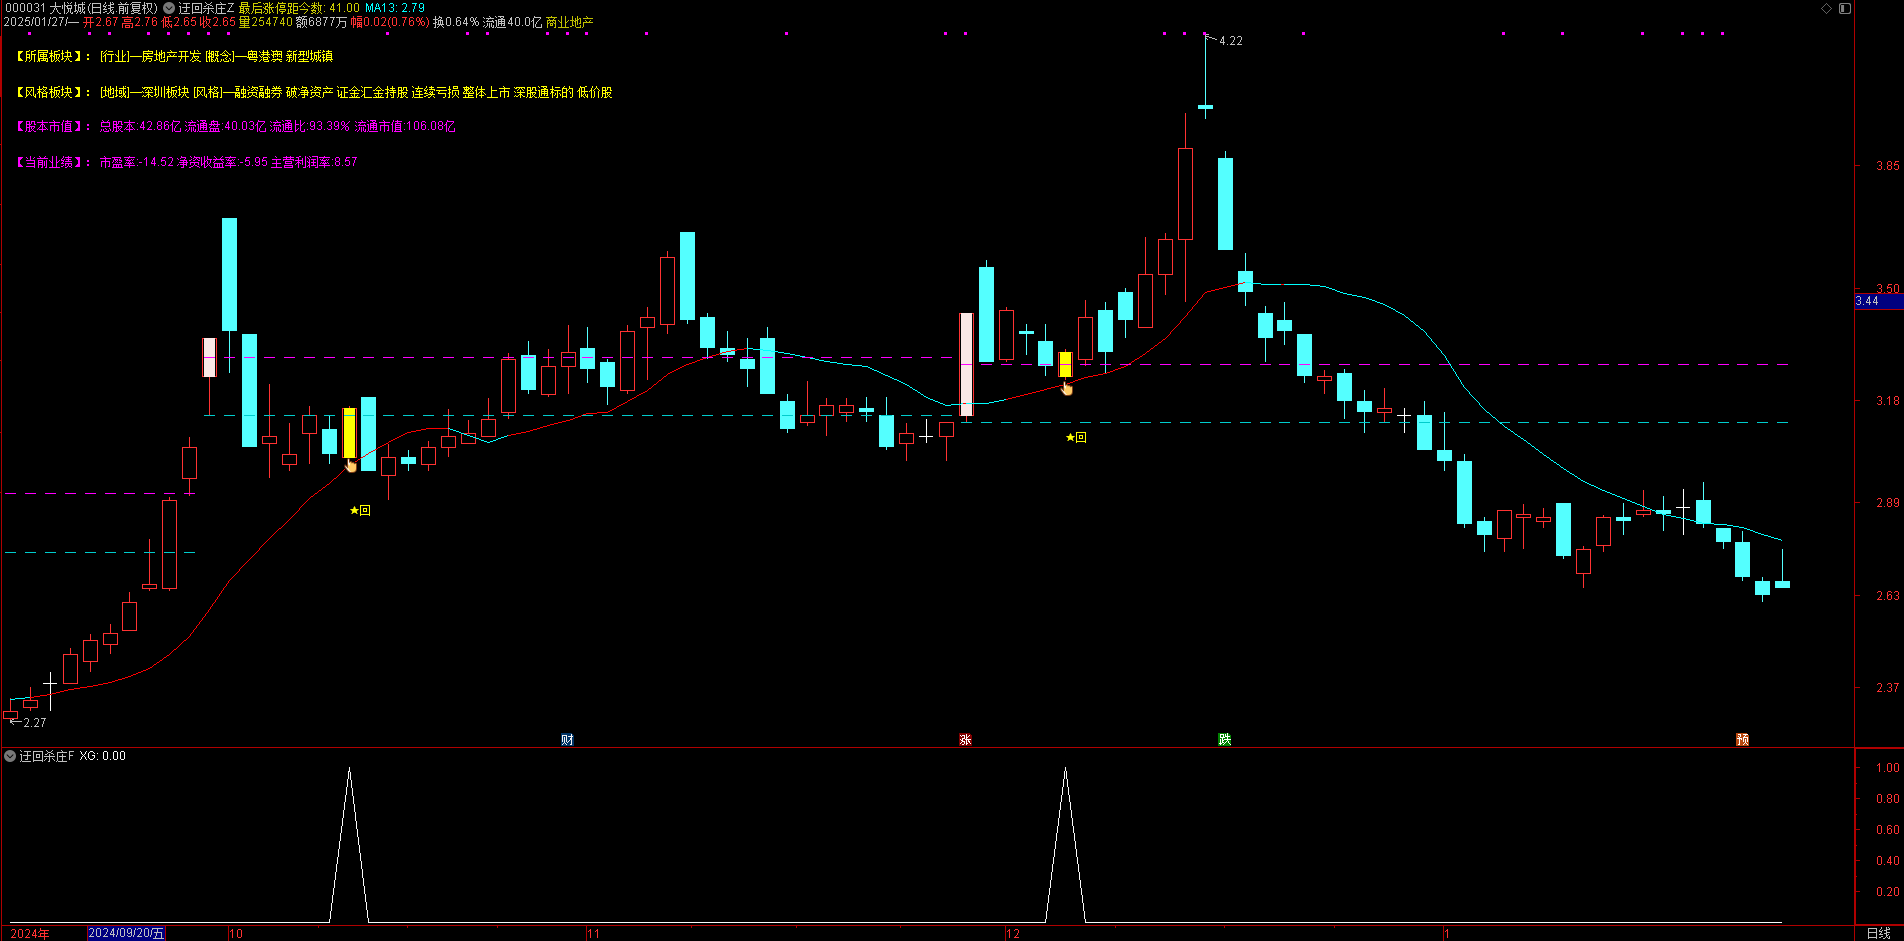Click the second XG signal spike in sub-chart

pos(1065,845)
